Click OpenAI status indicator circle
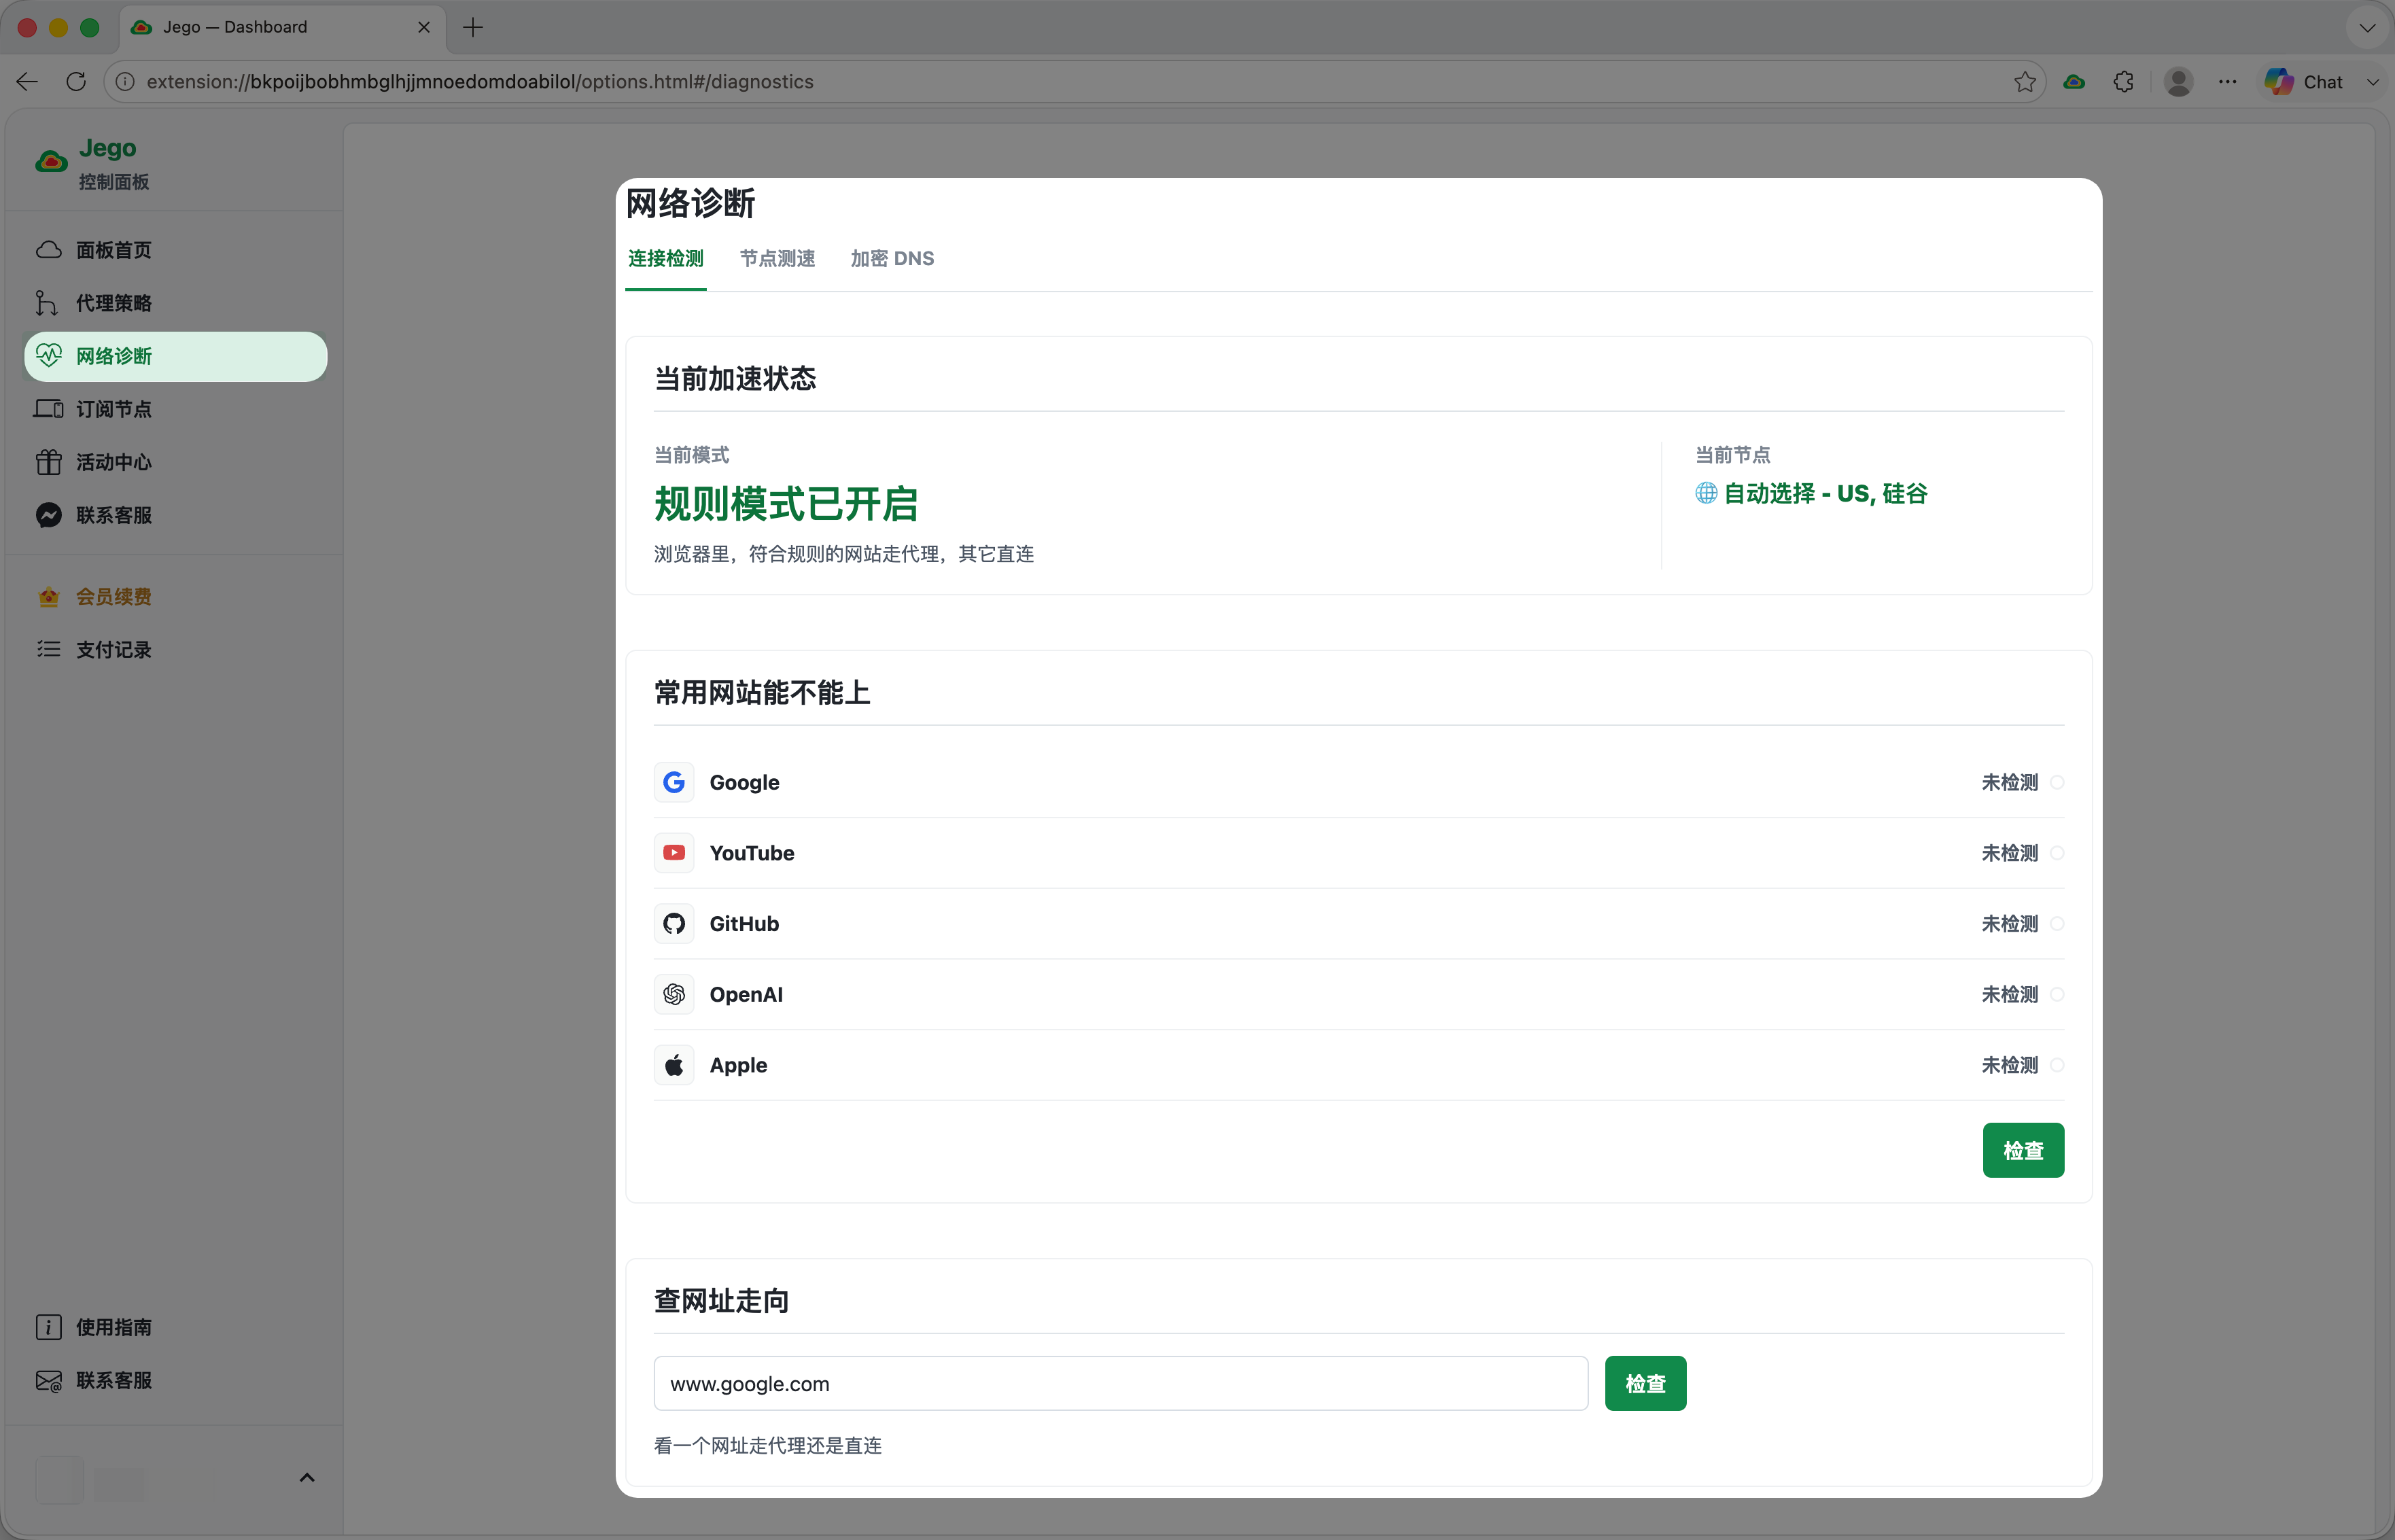 (2057, 995)
